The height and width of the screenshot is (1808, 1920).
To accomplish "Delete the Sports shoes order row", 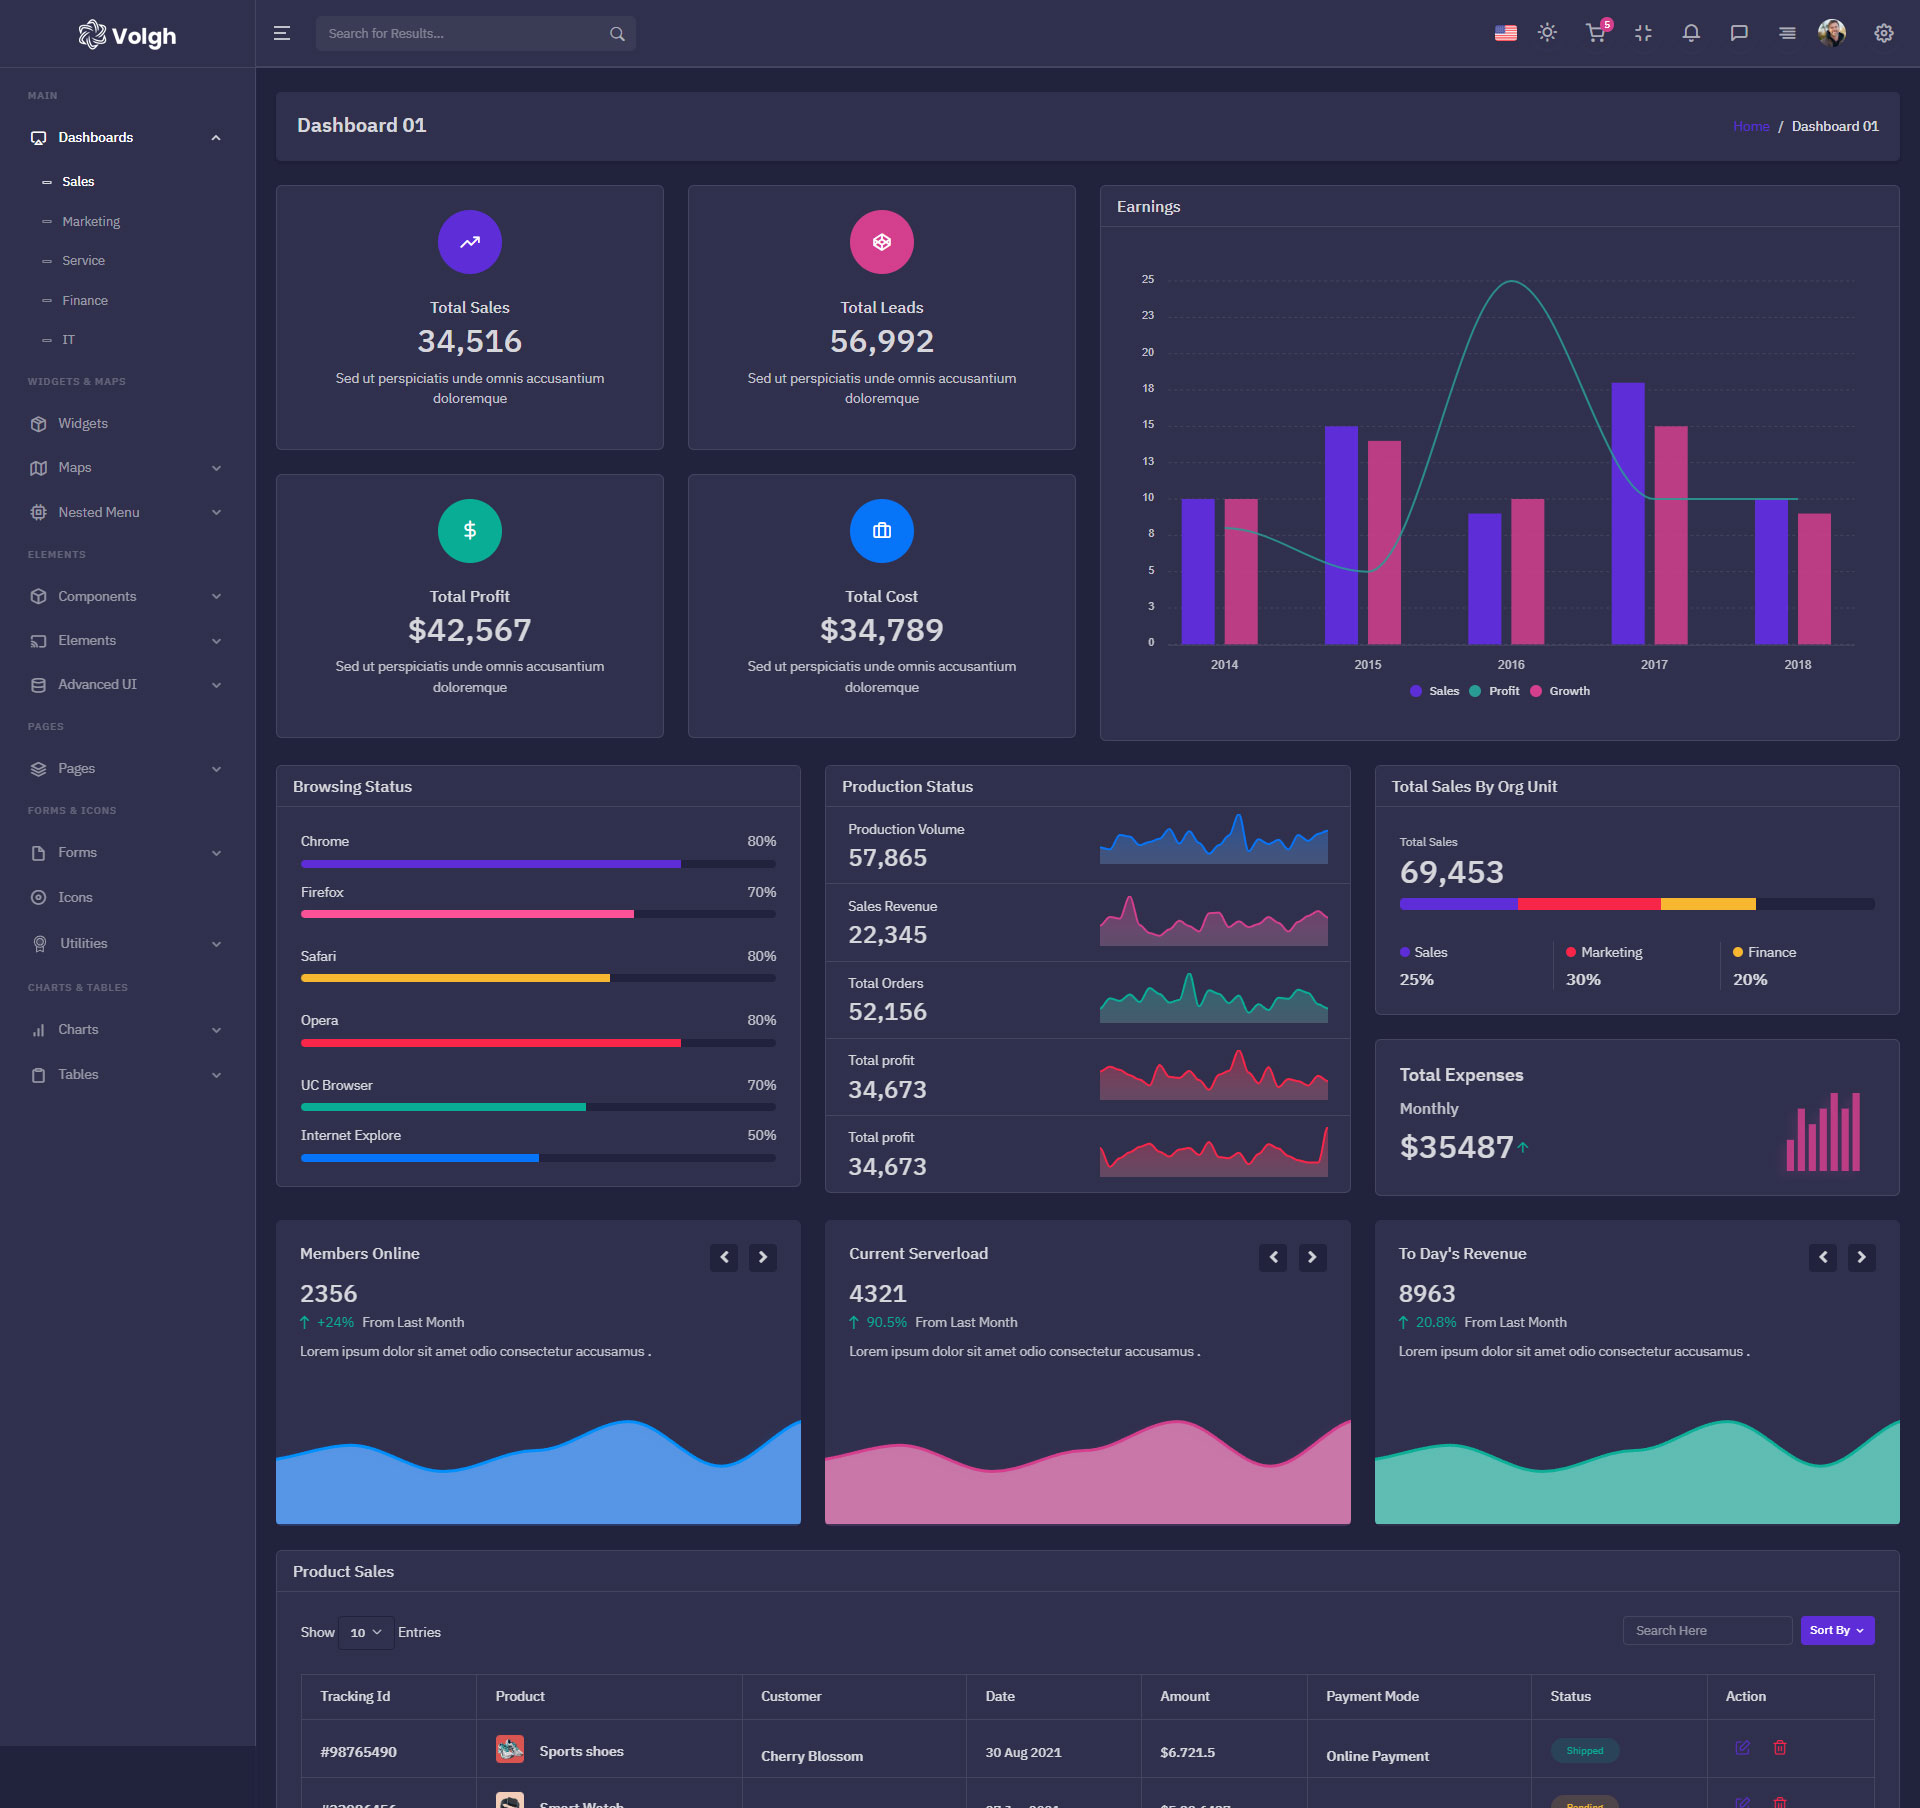I will (x=1780, y=1747).
